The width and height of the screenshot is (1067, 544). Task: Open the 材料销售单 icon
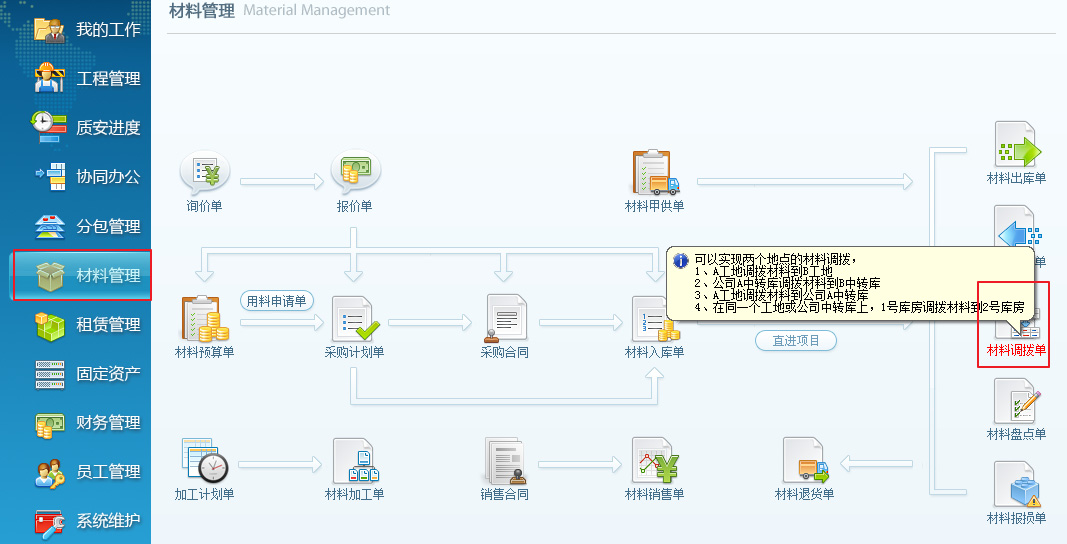(x=655, y=460)
